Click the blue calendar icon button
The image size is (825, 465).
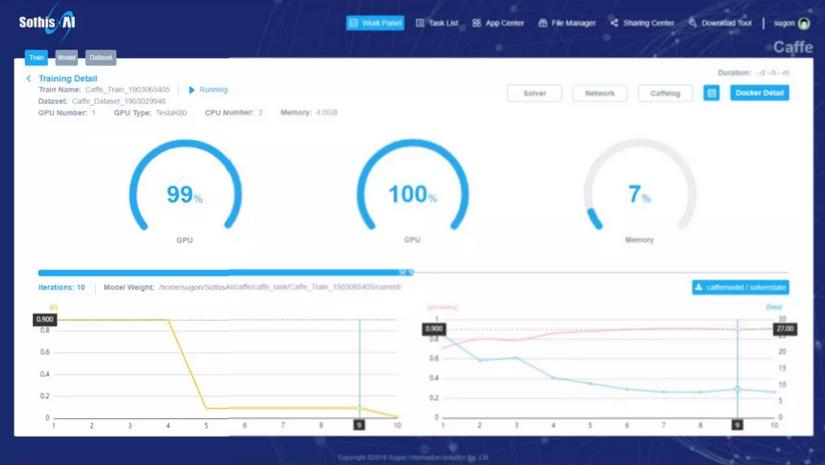point(711,93)
